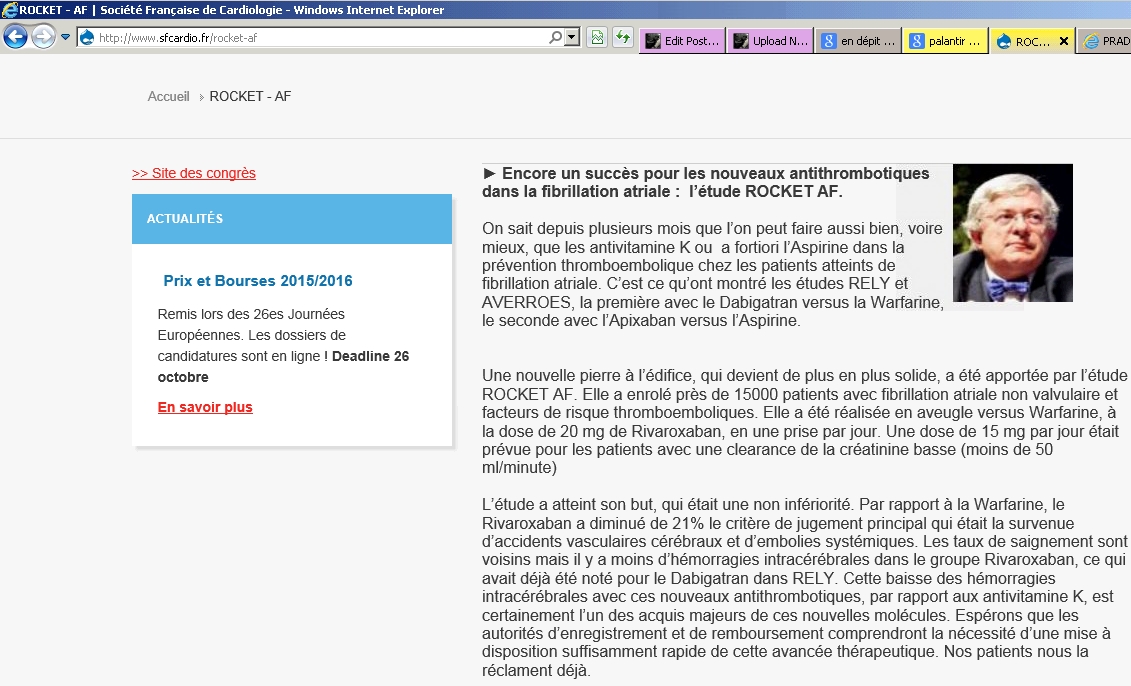
Task: Expand the address bar autocomplete dropdown
Action: click(572, 38)
